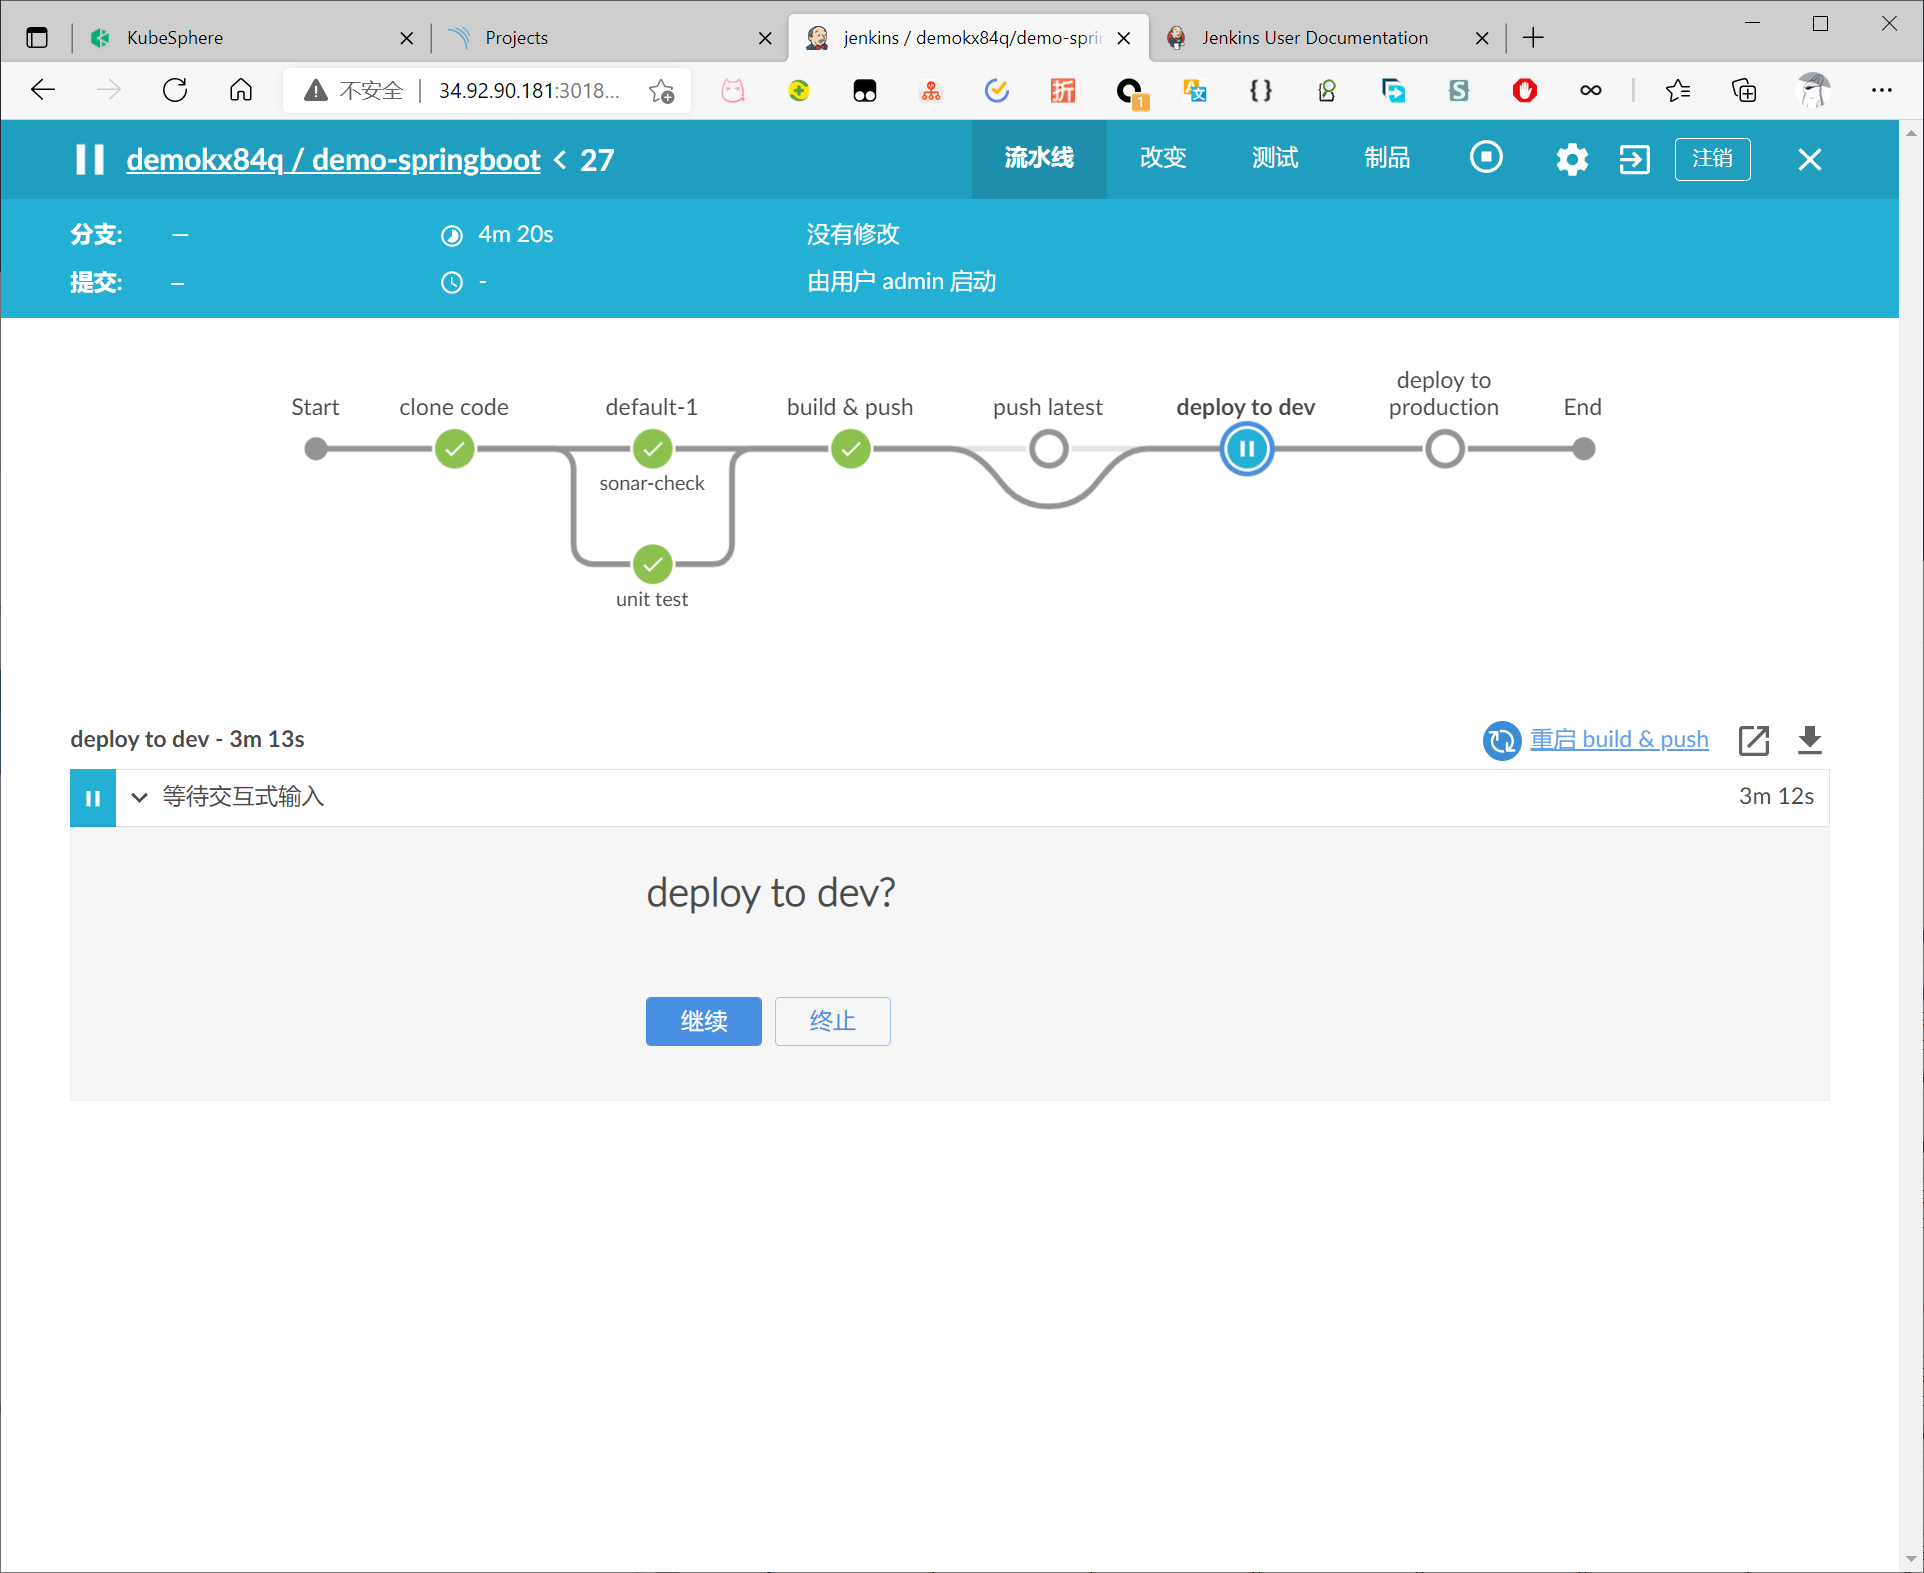Download the stage log file
This screenshot has width=1924, height=1573.
coord(1809,740)
